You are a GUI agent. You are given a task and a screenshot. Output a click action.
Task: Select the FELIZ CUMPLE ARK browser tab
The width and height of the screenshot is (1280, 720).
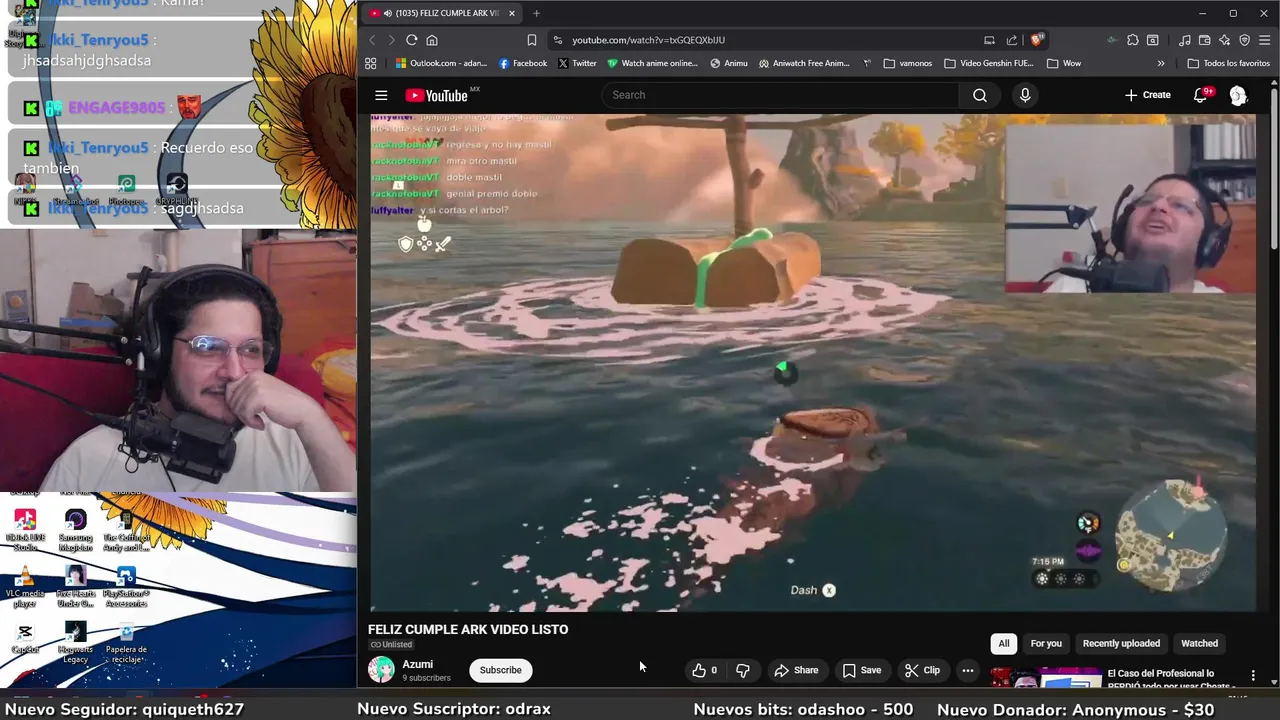pos(443,13)
